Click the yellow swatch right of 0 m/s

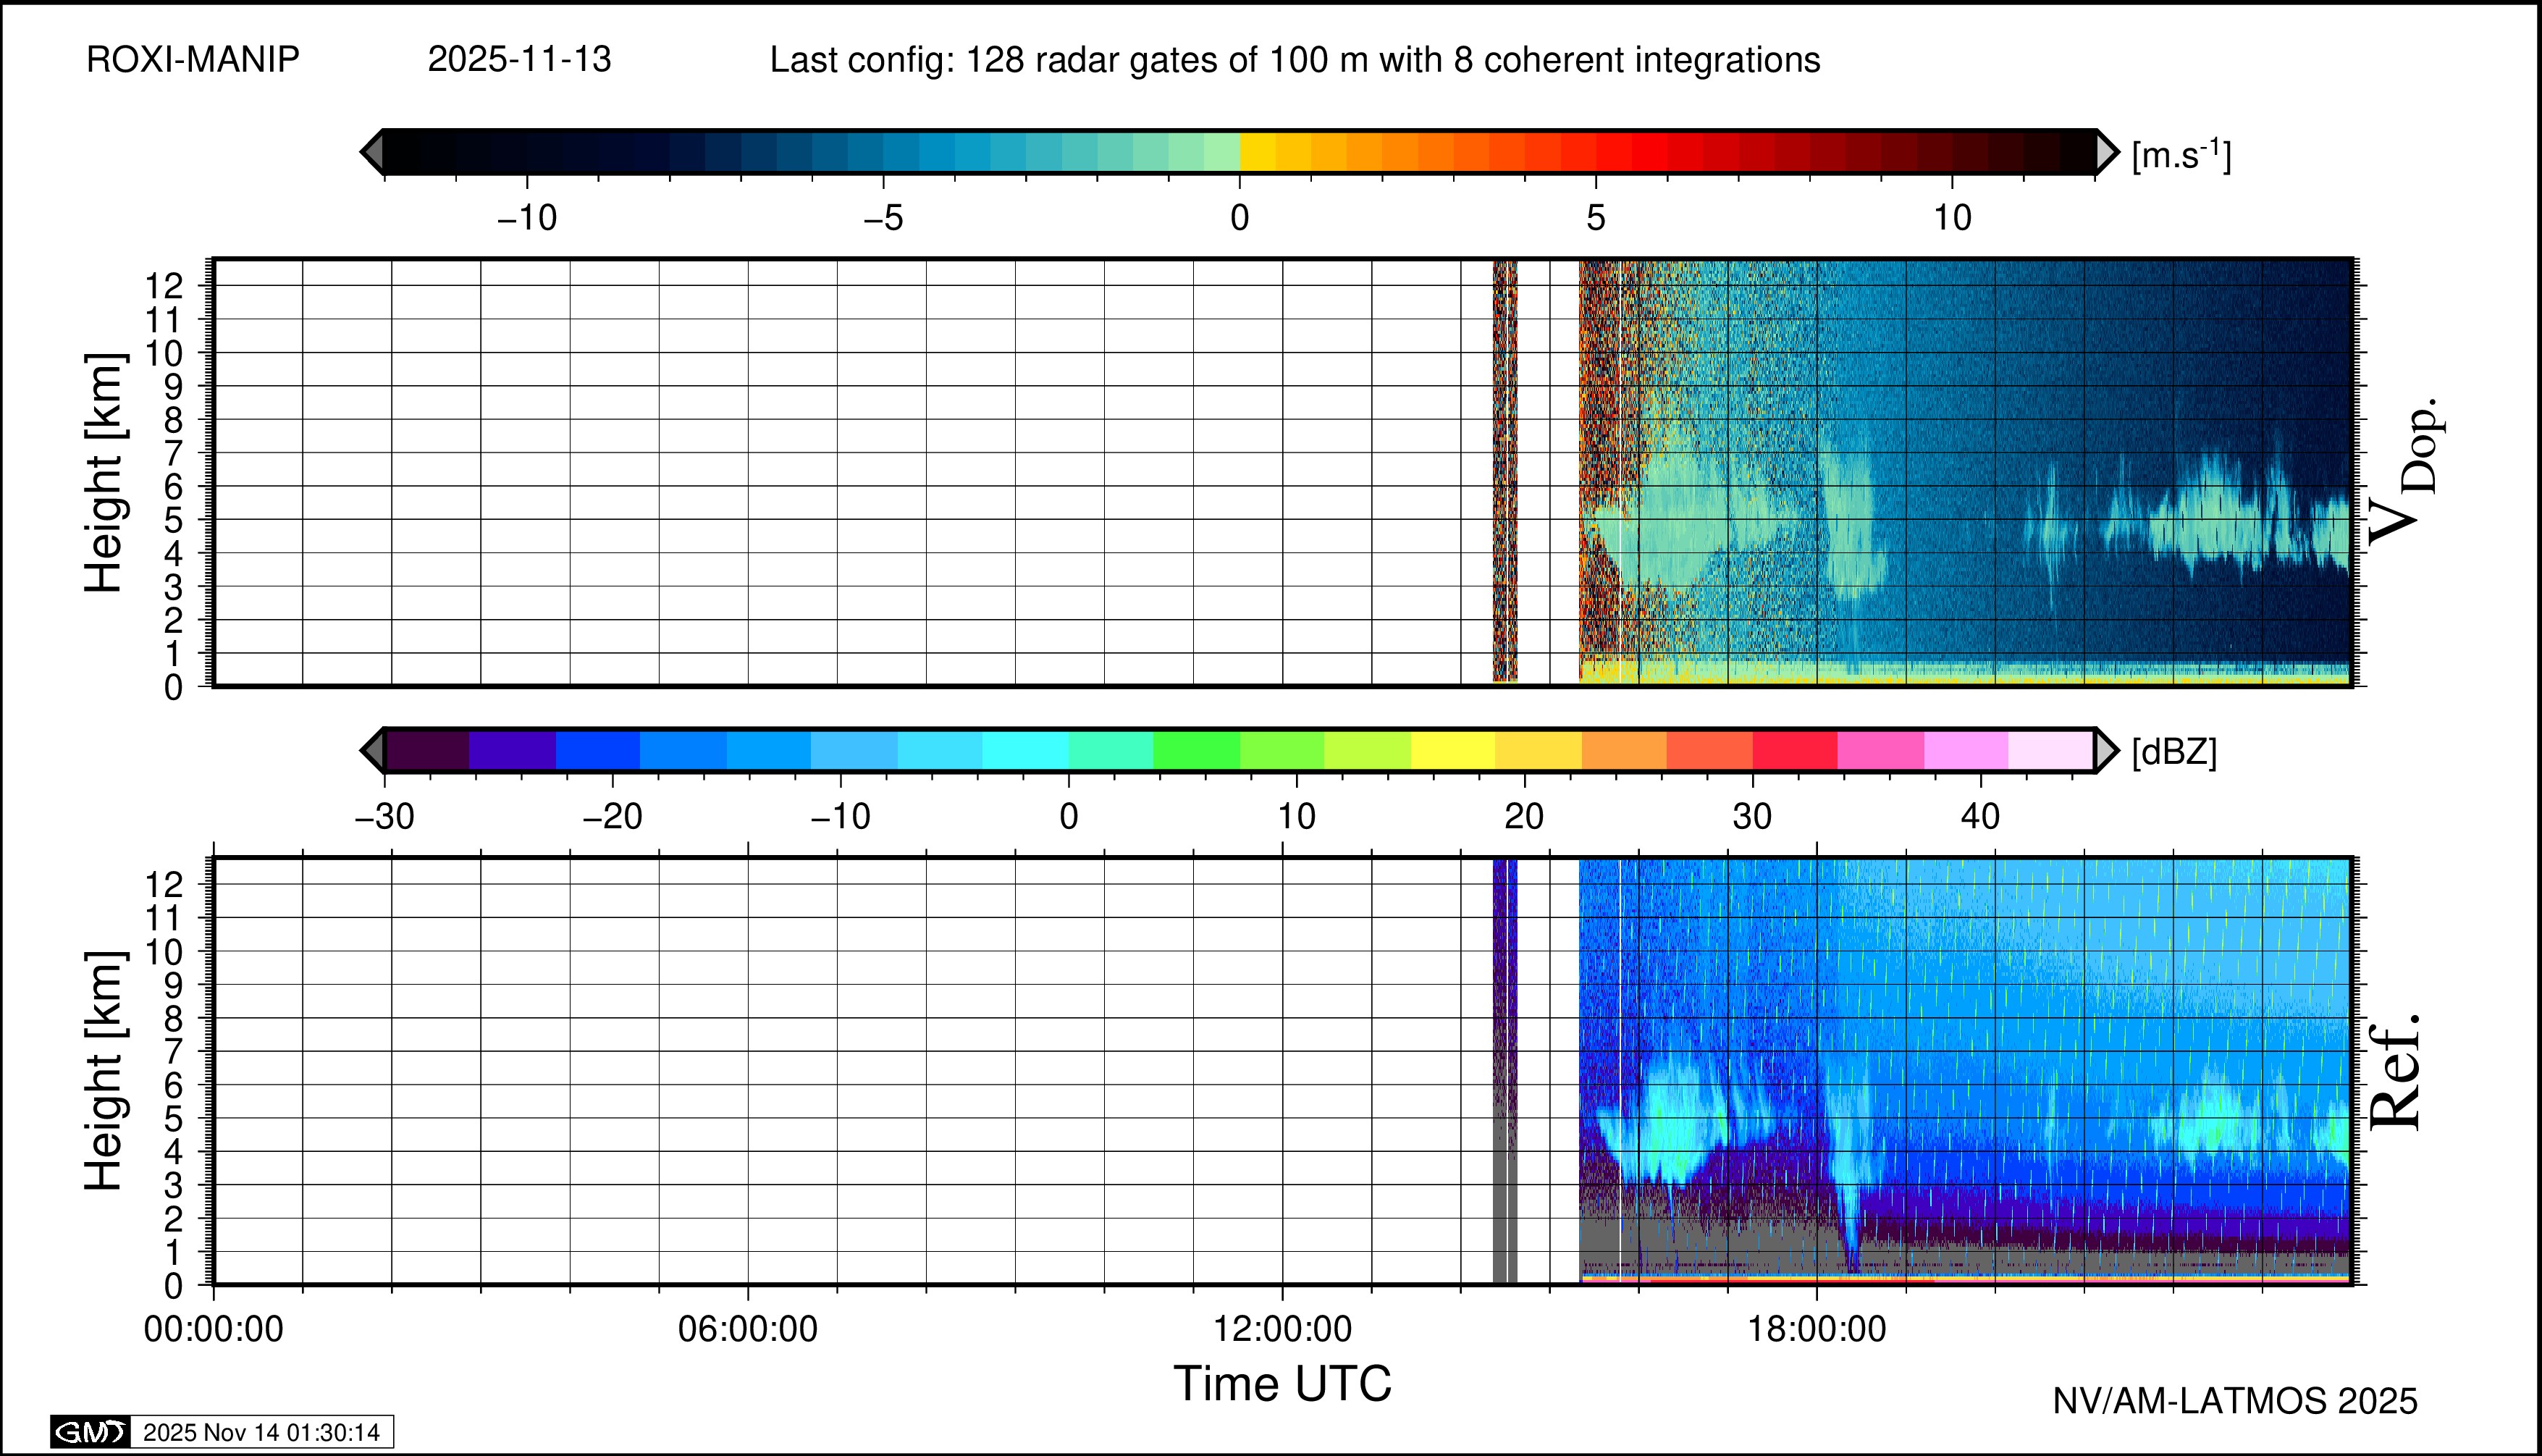tap(1257, 152)
